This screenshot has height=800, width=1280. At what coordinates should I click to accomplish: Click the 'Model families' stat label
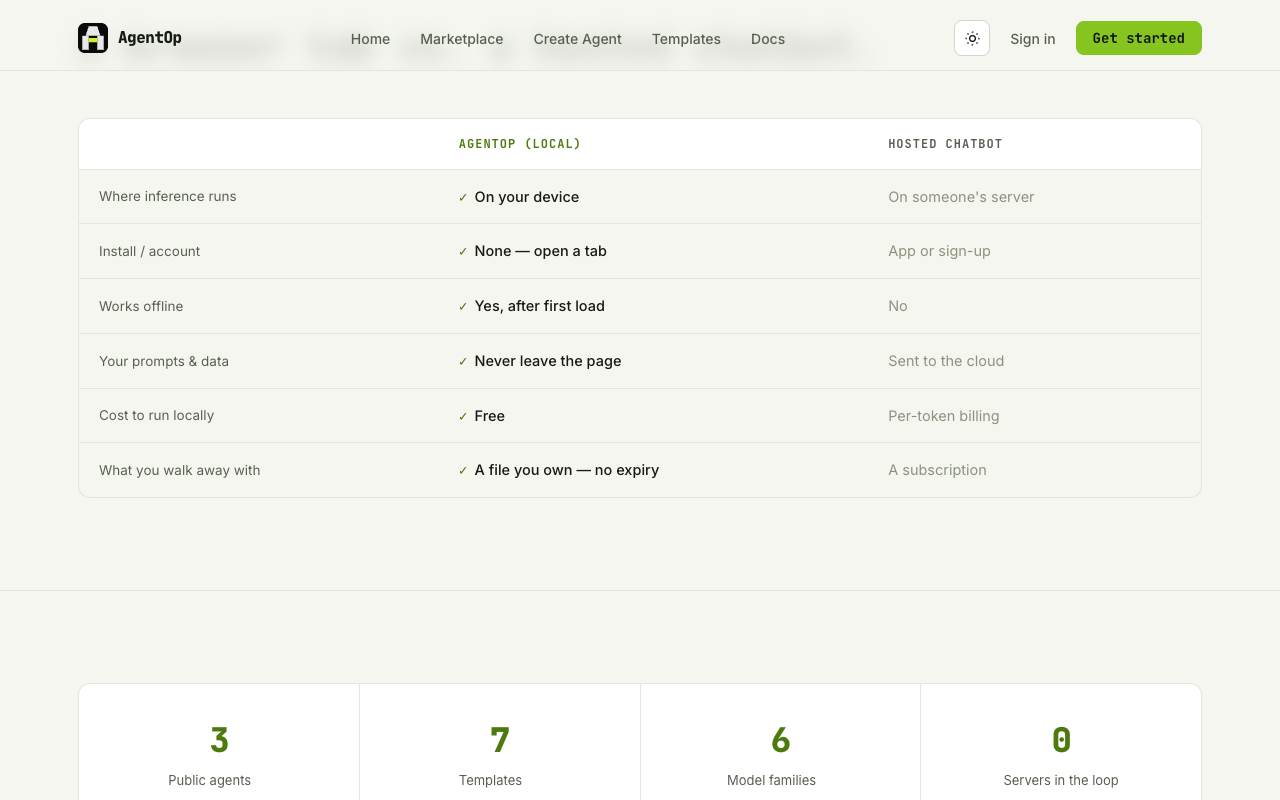(771, 780)
